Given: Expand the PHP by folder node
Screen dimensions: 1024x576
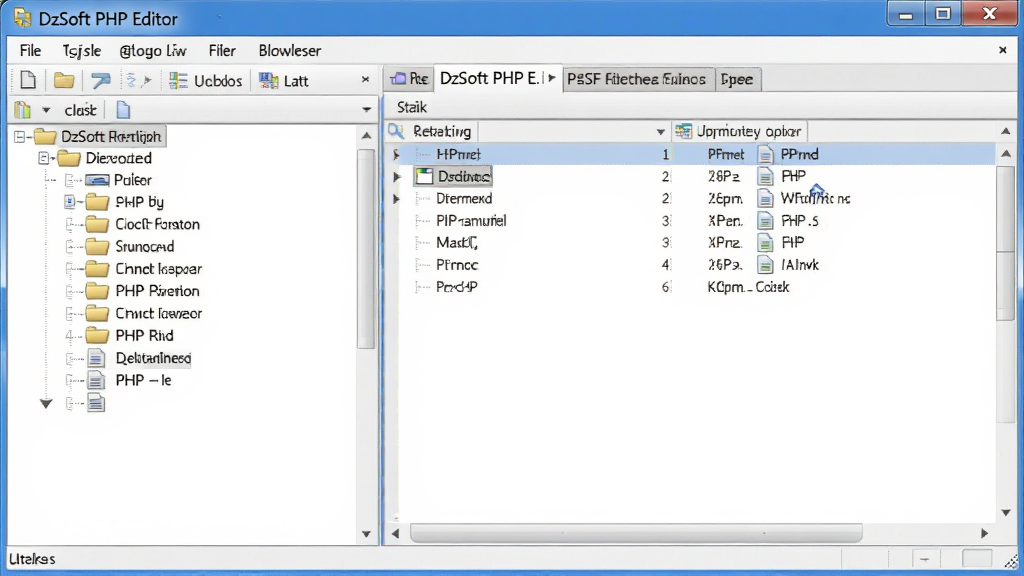Looking at the screenshot, I should 69,202.
